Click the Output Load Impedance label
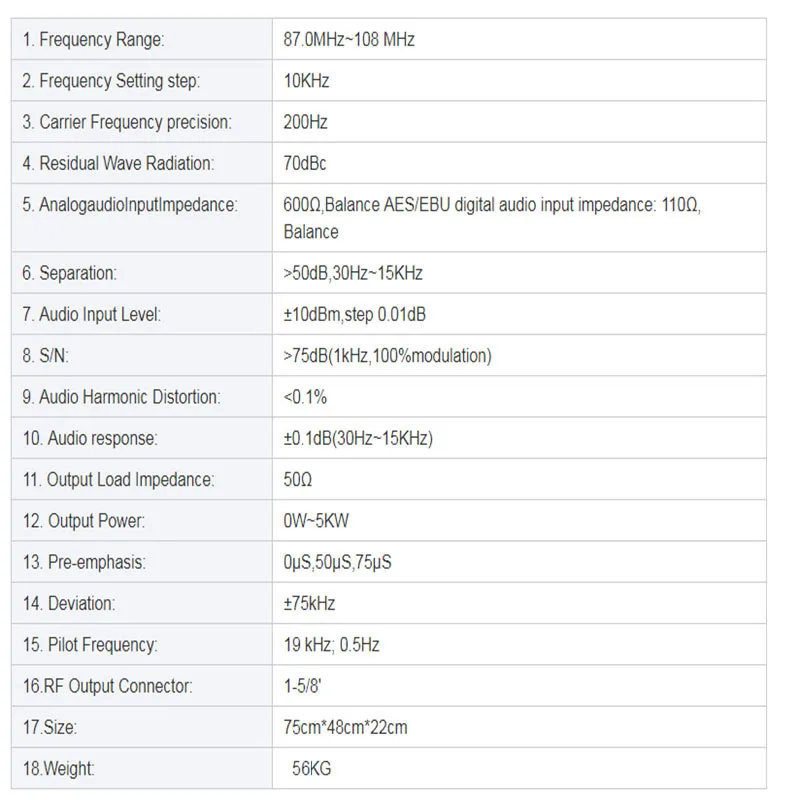The width and height of the screenshot is (800, 800). (x=118, y=480)
